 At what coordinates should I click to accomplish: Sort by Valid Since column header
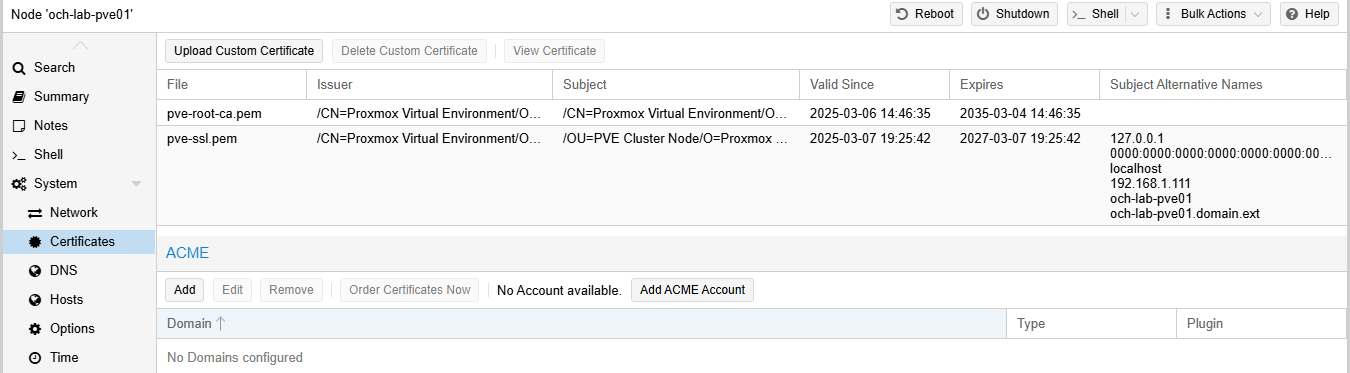point(874,85)
